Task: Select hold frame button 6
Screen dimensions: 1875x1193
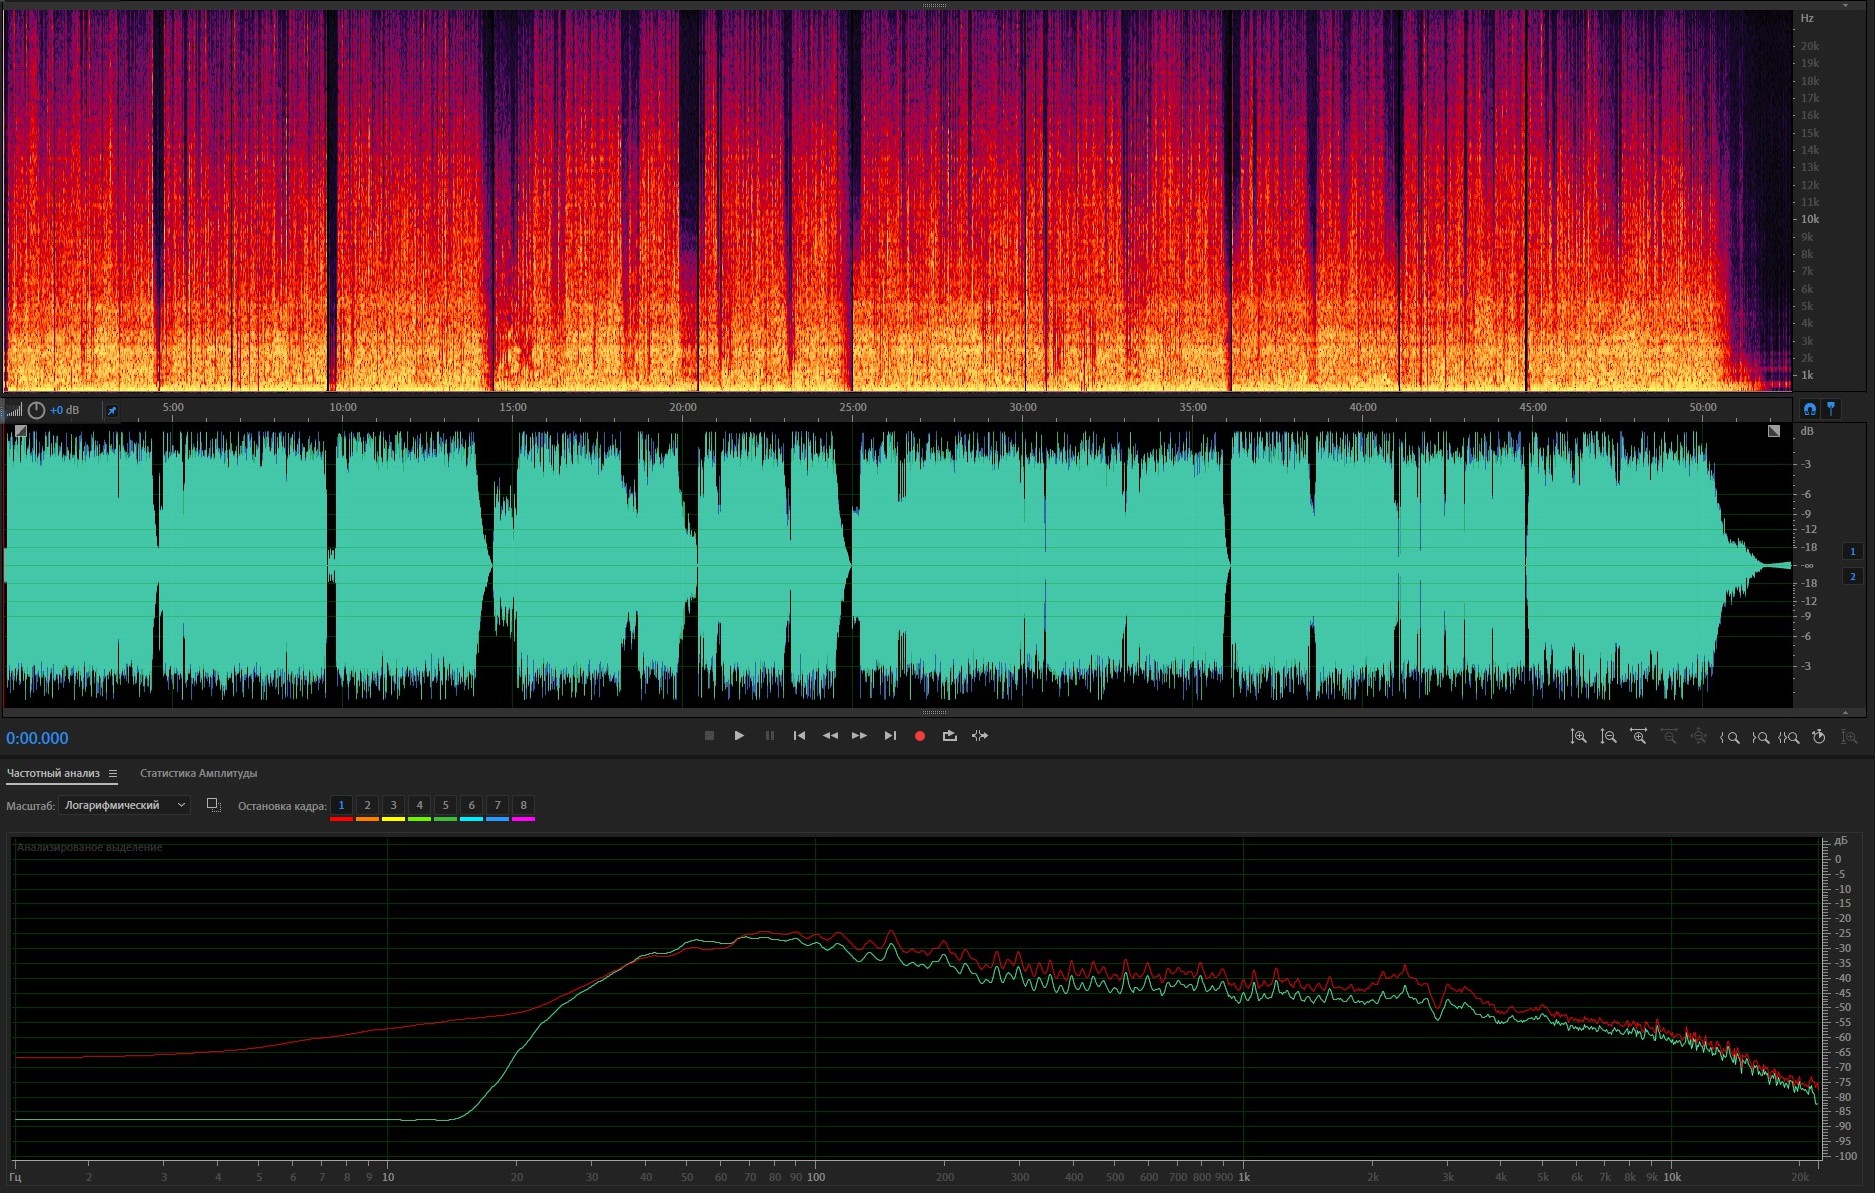Action: pyautogui.click(x=471, y=806)
